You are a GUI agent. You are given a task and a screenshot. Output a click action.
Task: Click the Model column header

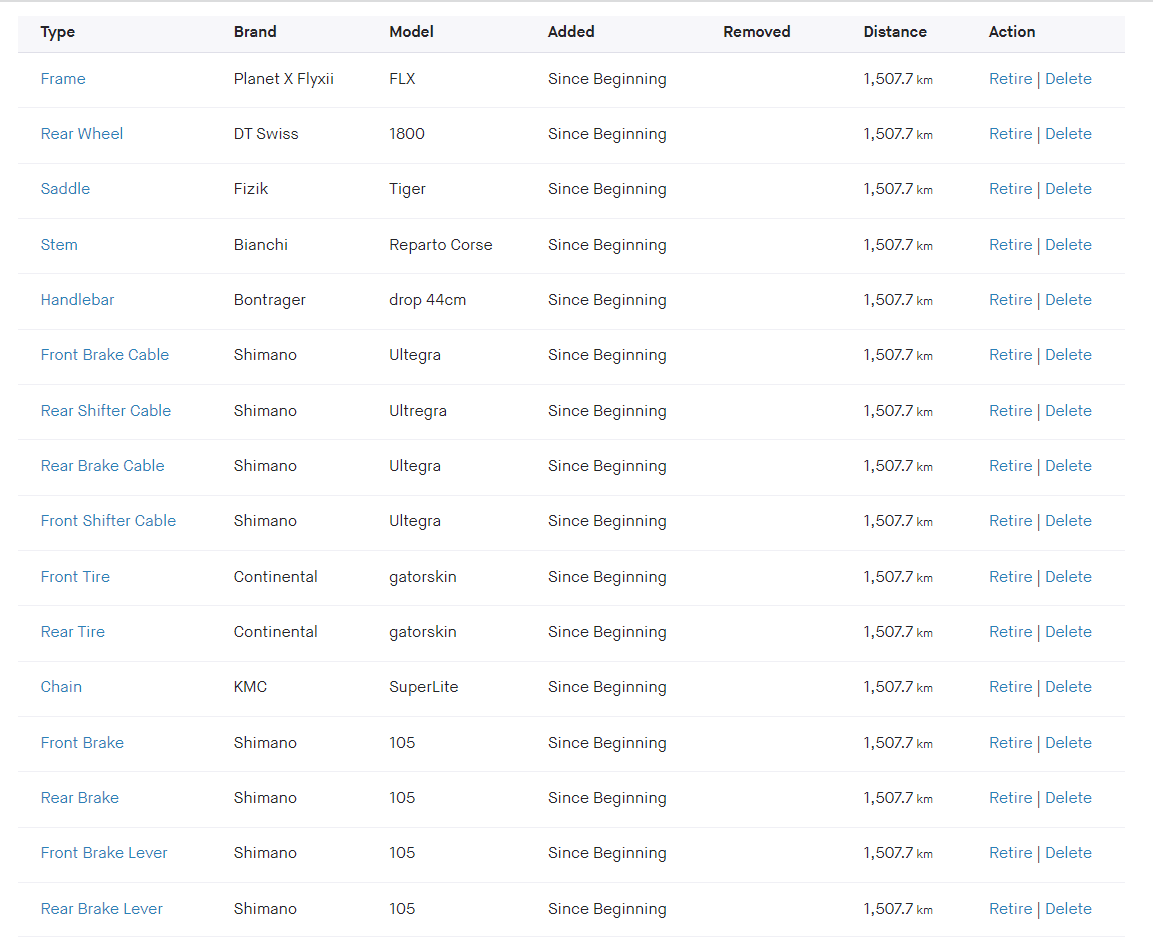(411, 32)
